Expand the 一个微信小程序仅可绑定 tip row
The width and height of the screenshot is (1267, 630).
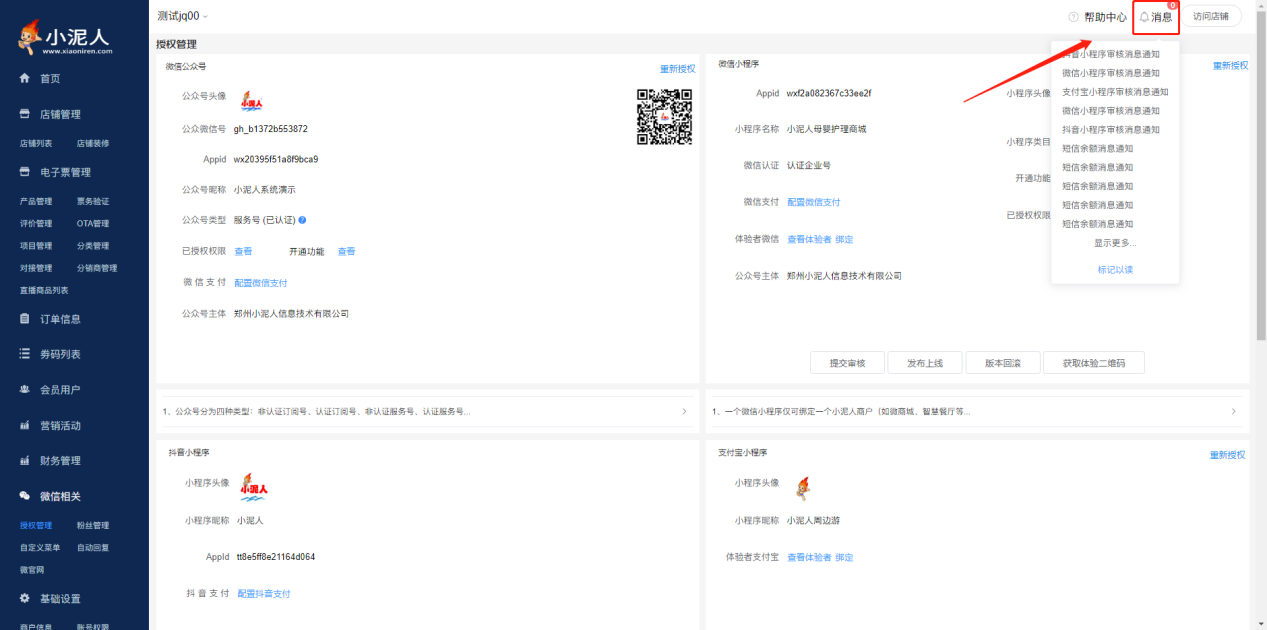tap(977, 411)
